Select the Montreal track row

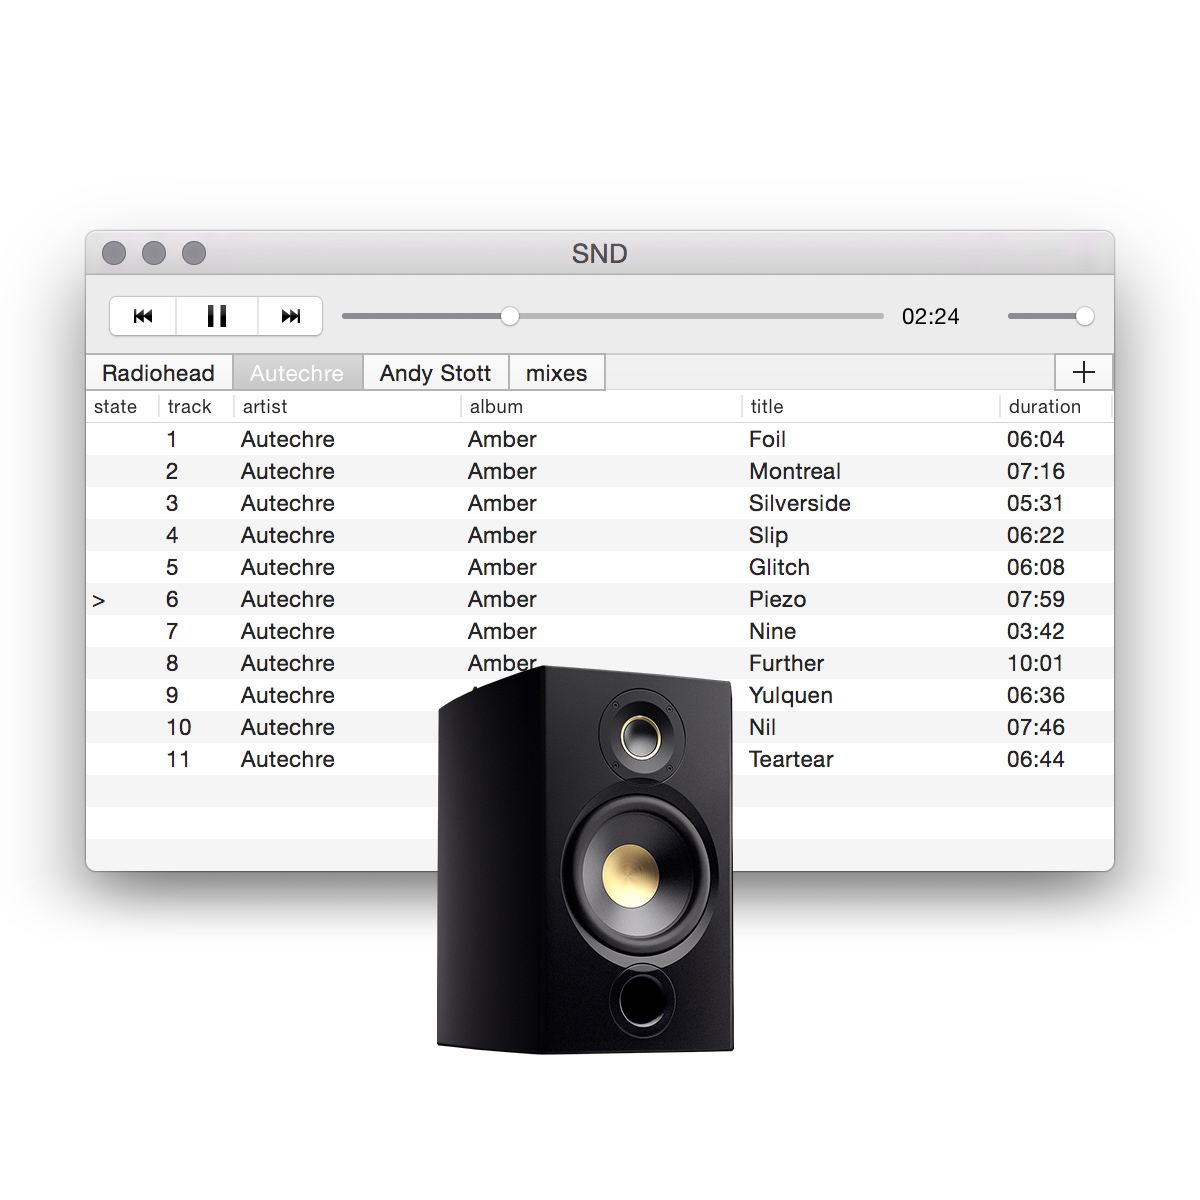point(794,471)
